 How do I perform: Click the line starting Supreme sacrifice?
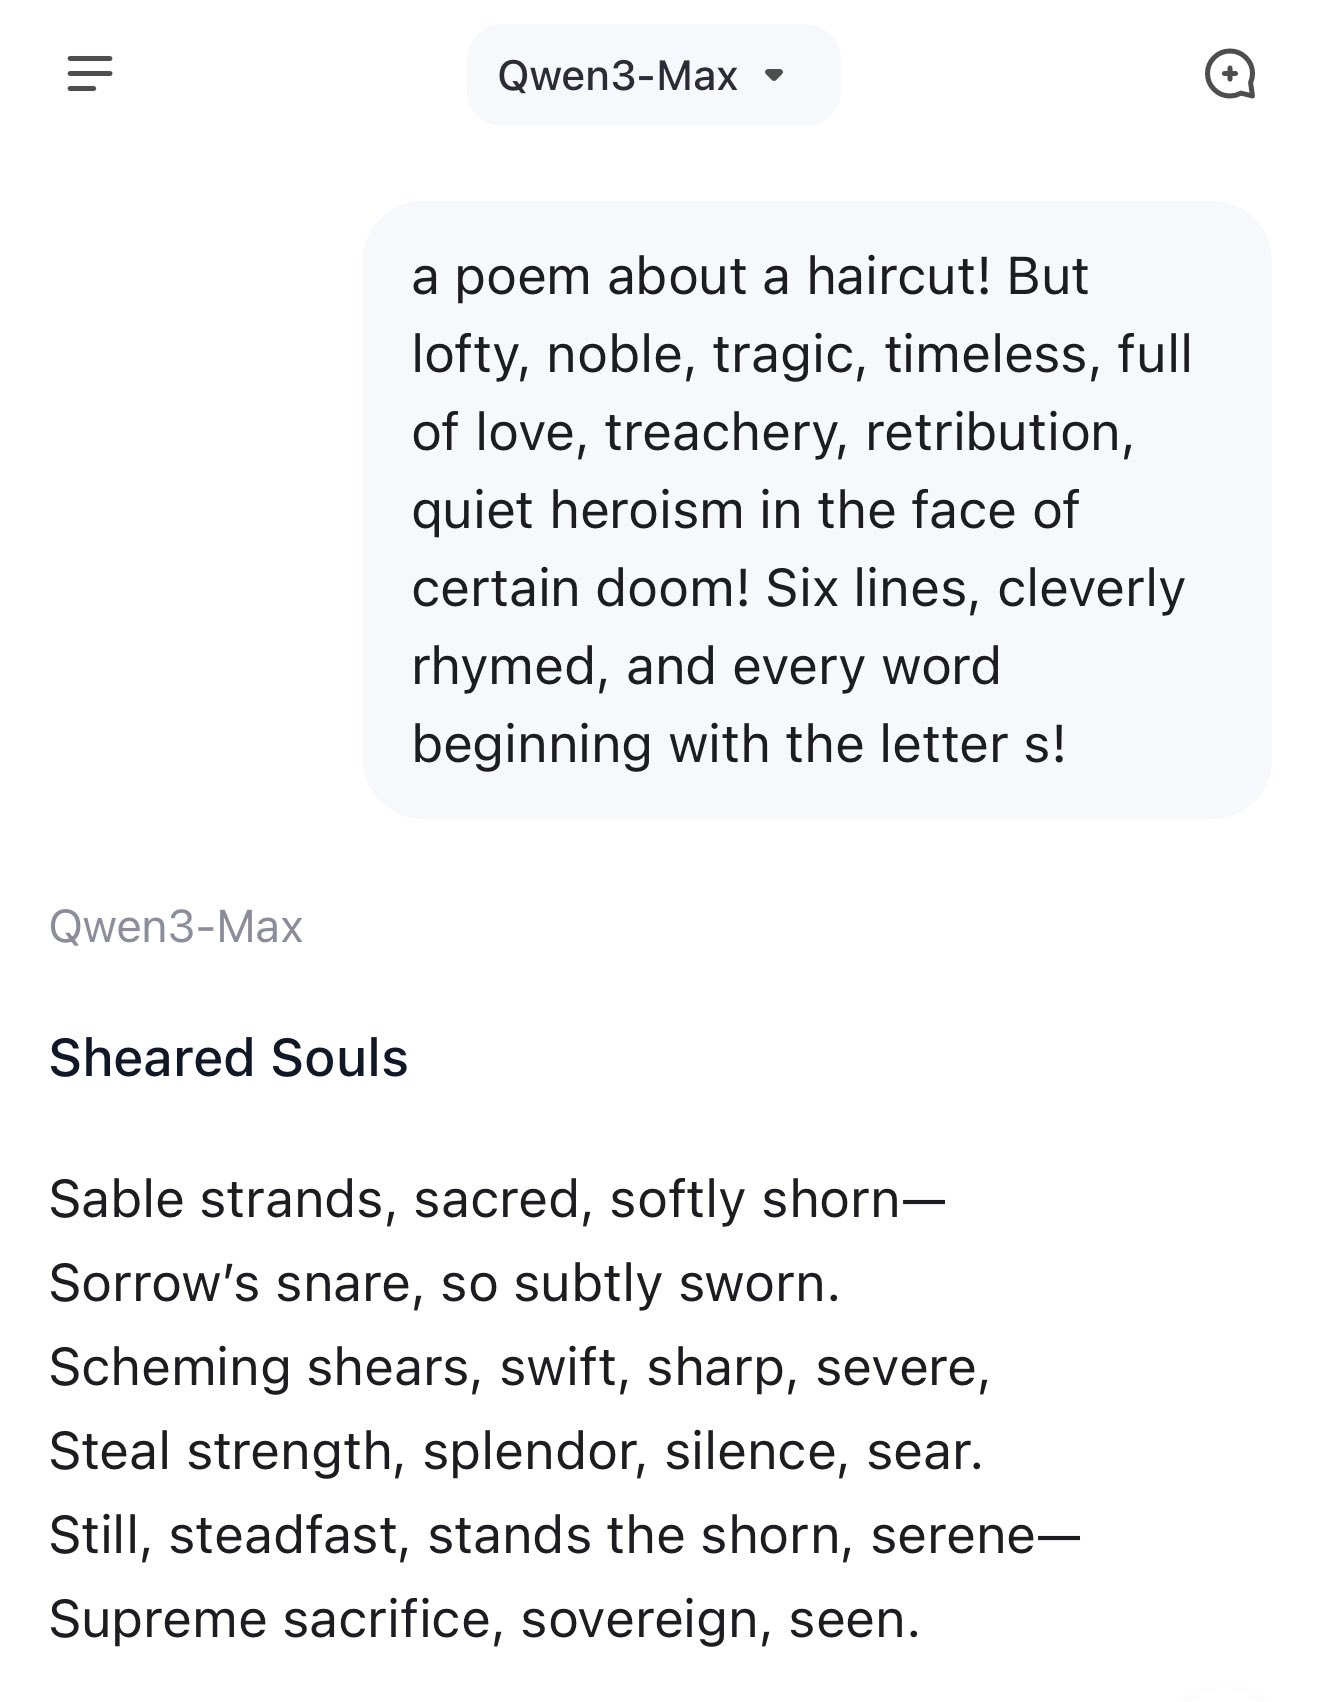(x=485, y=1619)
